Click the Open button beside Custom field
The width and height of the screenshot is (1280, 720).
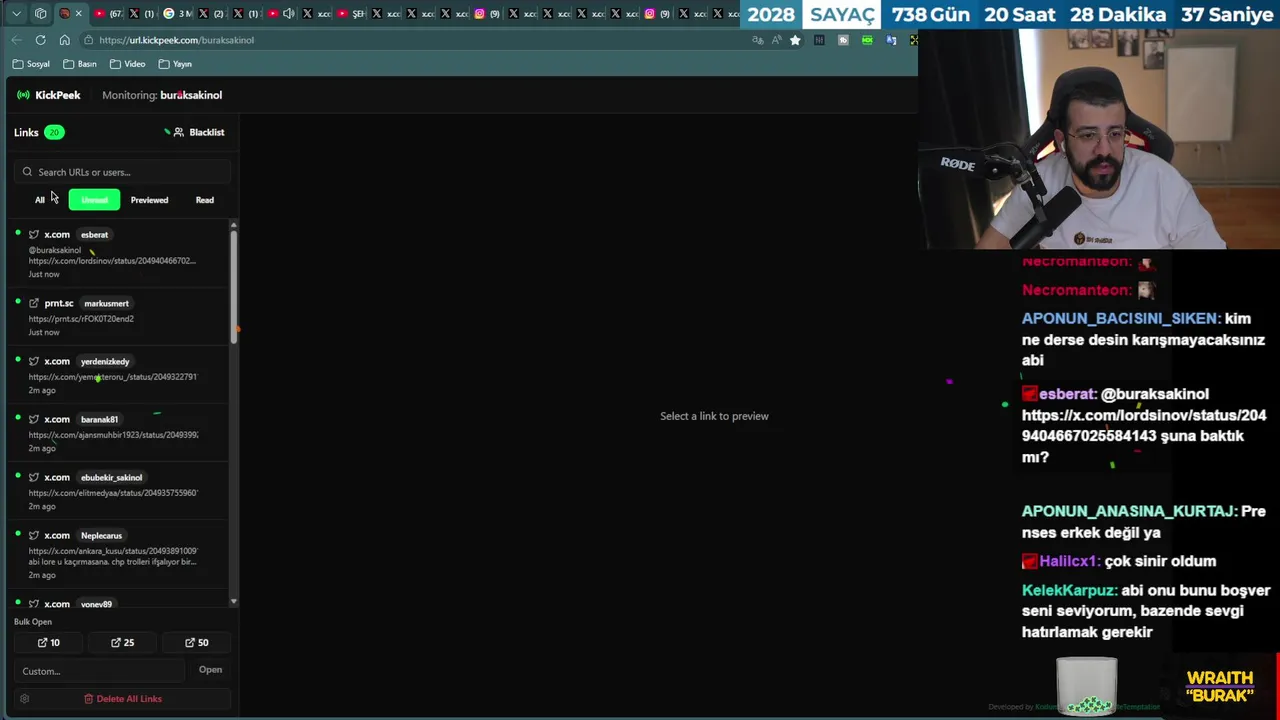[x=210, y=670]
